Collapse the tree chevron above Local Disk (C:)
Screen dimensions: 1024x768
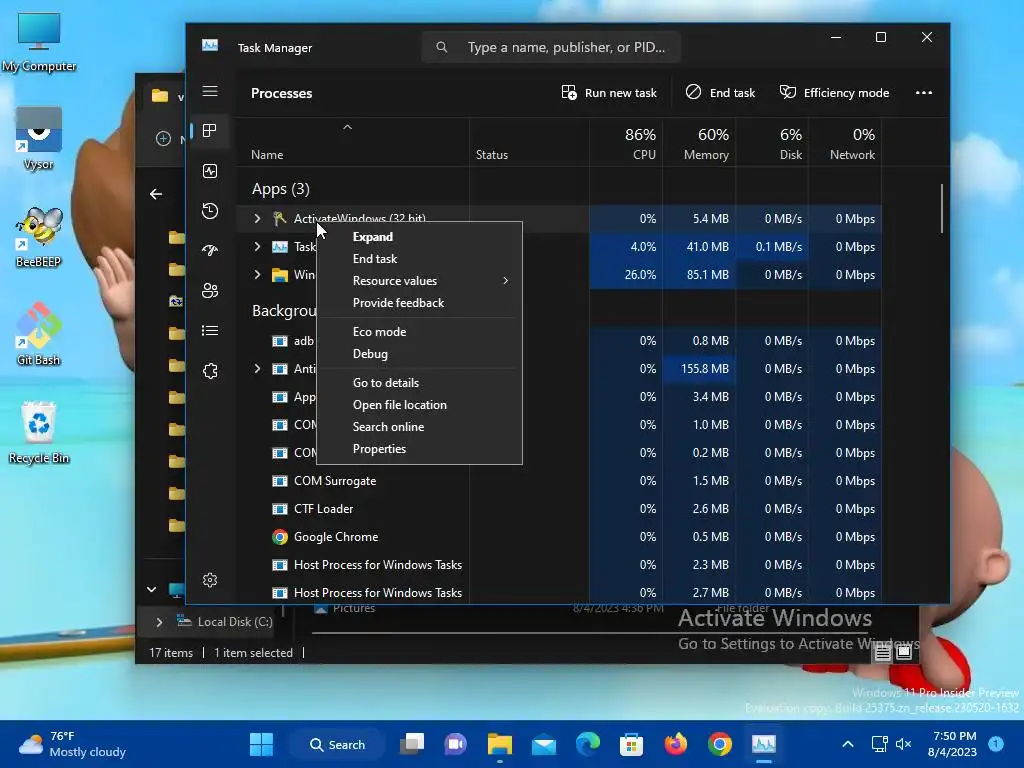[152, 589]
